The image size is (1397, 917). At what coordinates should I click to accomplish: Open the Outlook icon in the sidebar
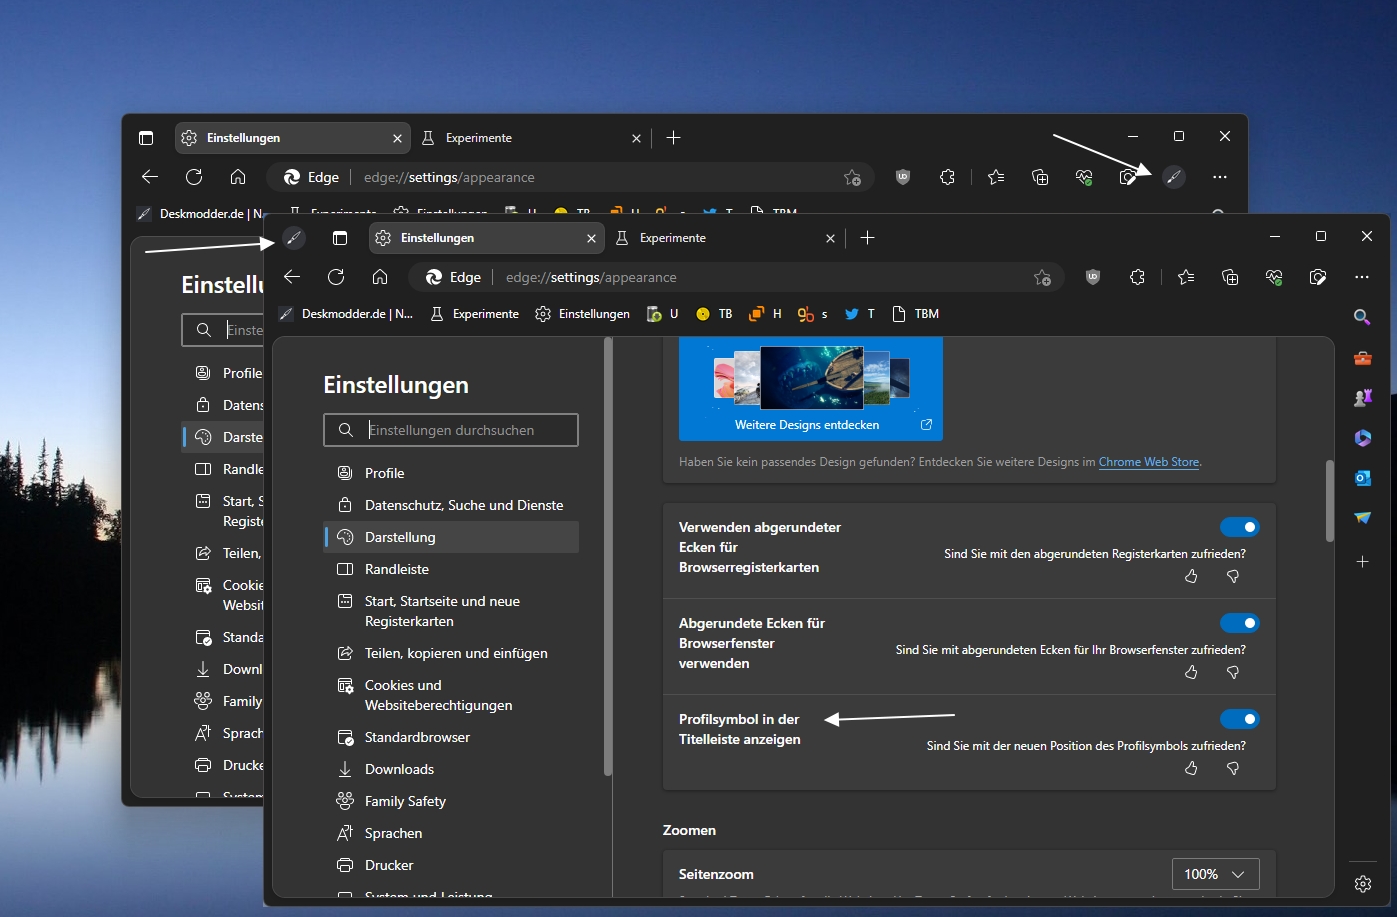tap(1362, 478)
